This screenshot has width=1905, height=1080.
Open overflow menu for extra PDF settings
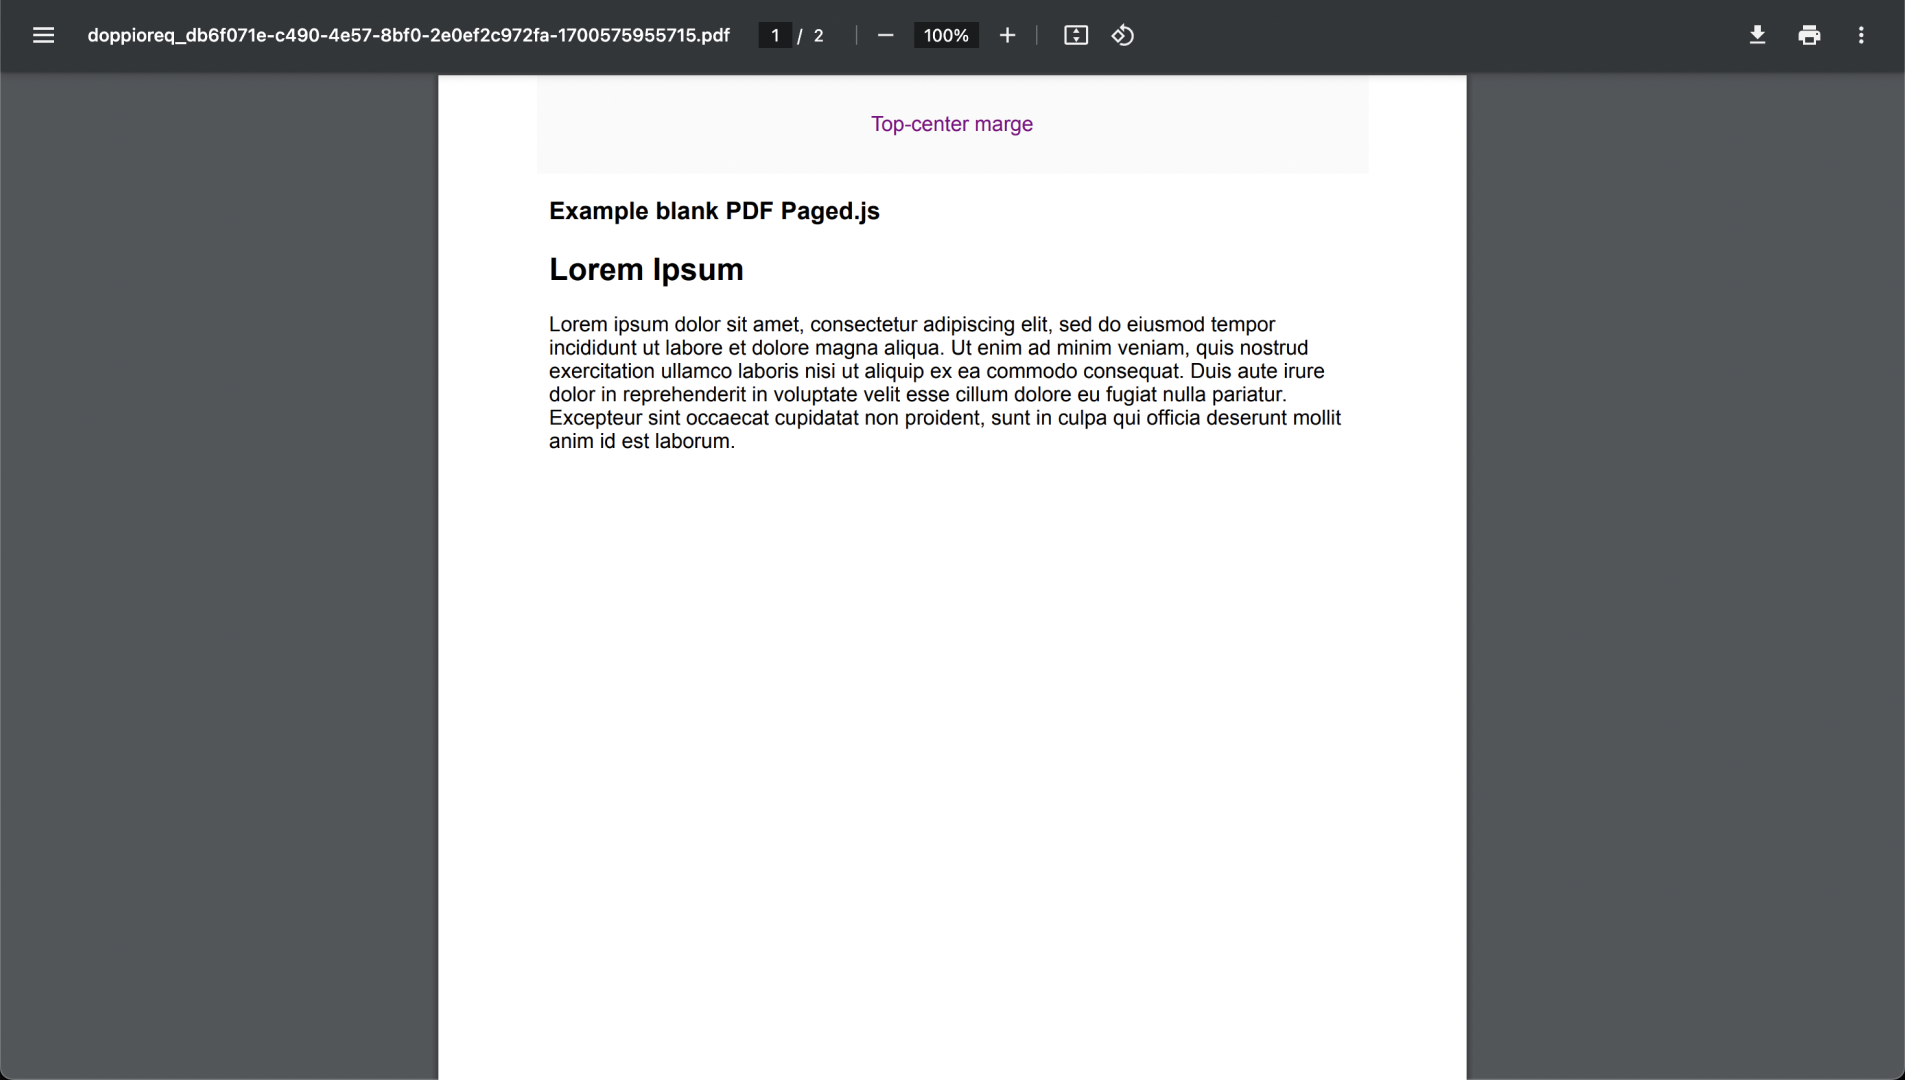click(x=1861, y=35)
